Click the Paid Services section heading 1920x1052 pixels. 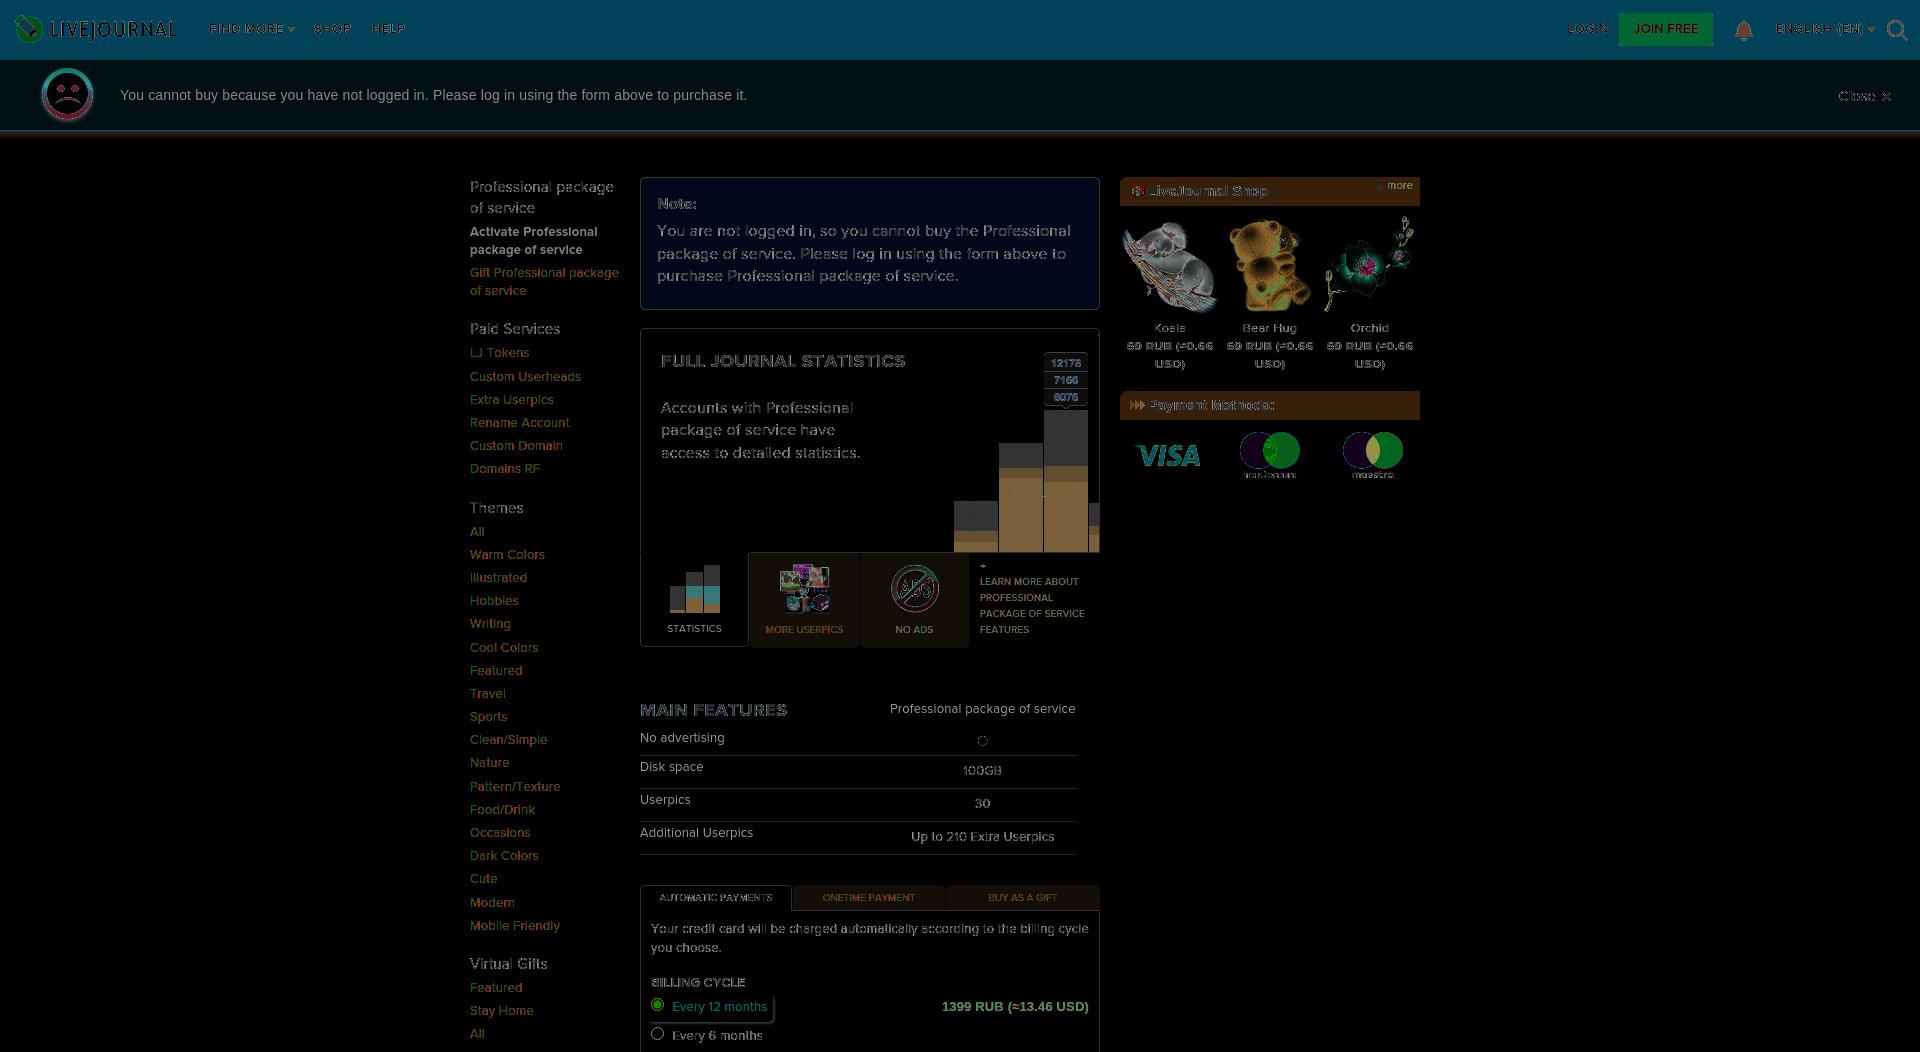click(515, 329)
